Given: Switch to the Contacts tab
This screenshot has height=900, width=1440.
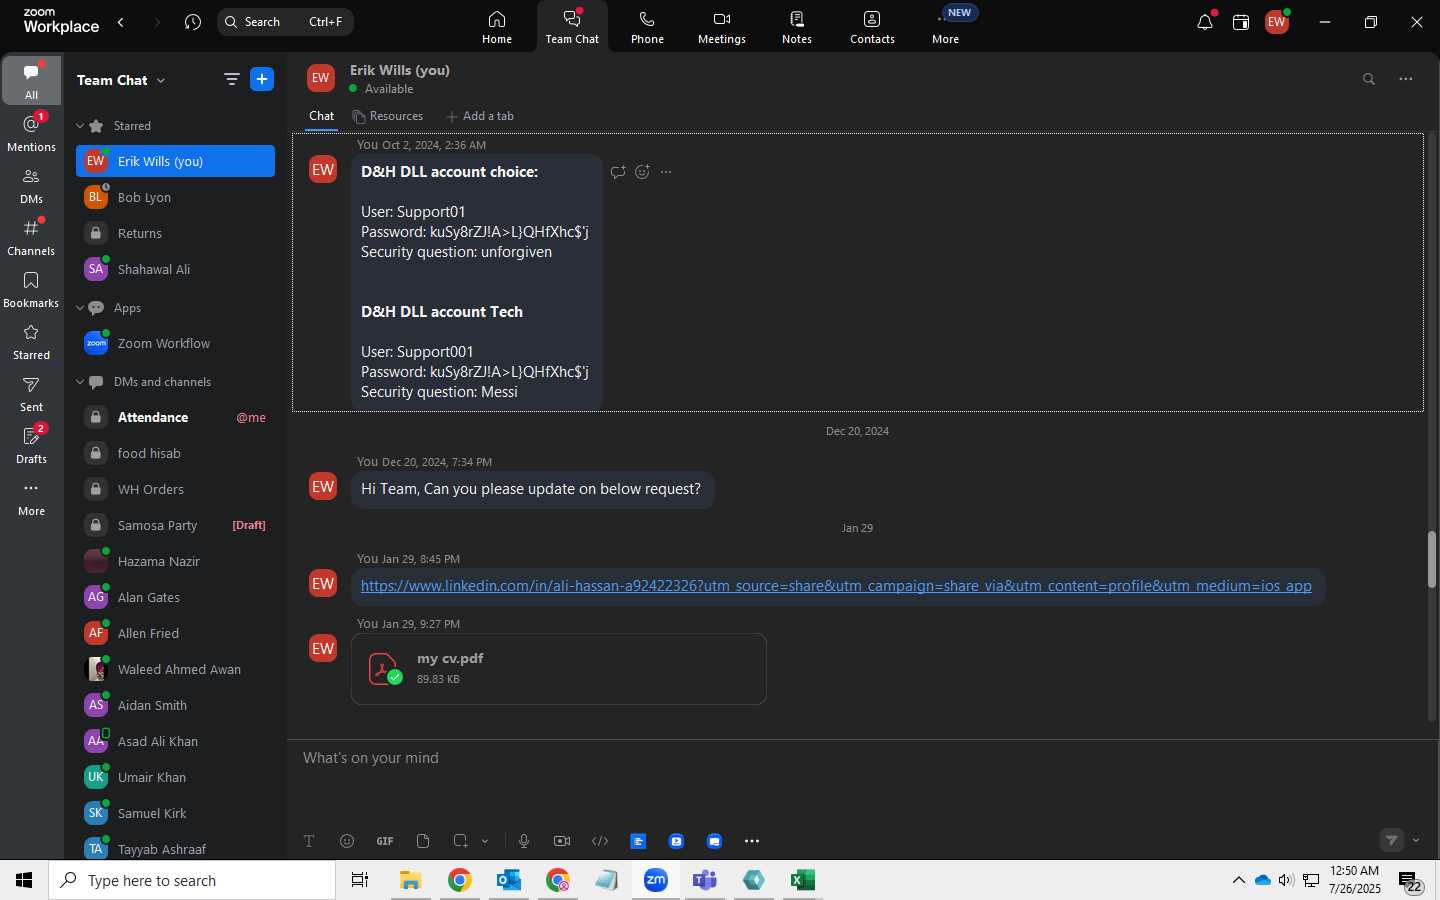Looking at the screenshot, I should tap(872, 27).
